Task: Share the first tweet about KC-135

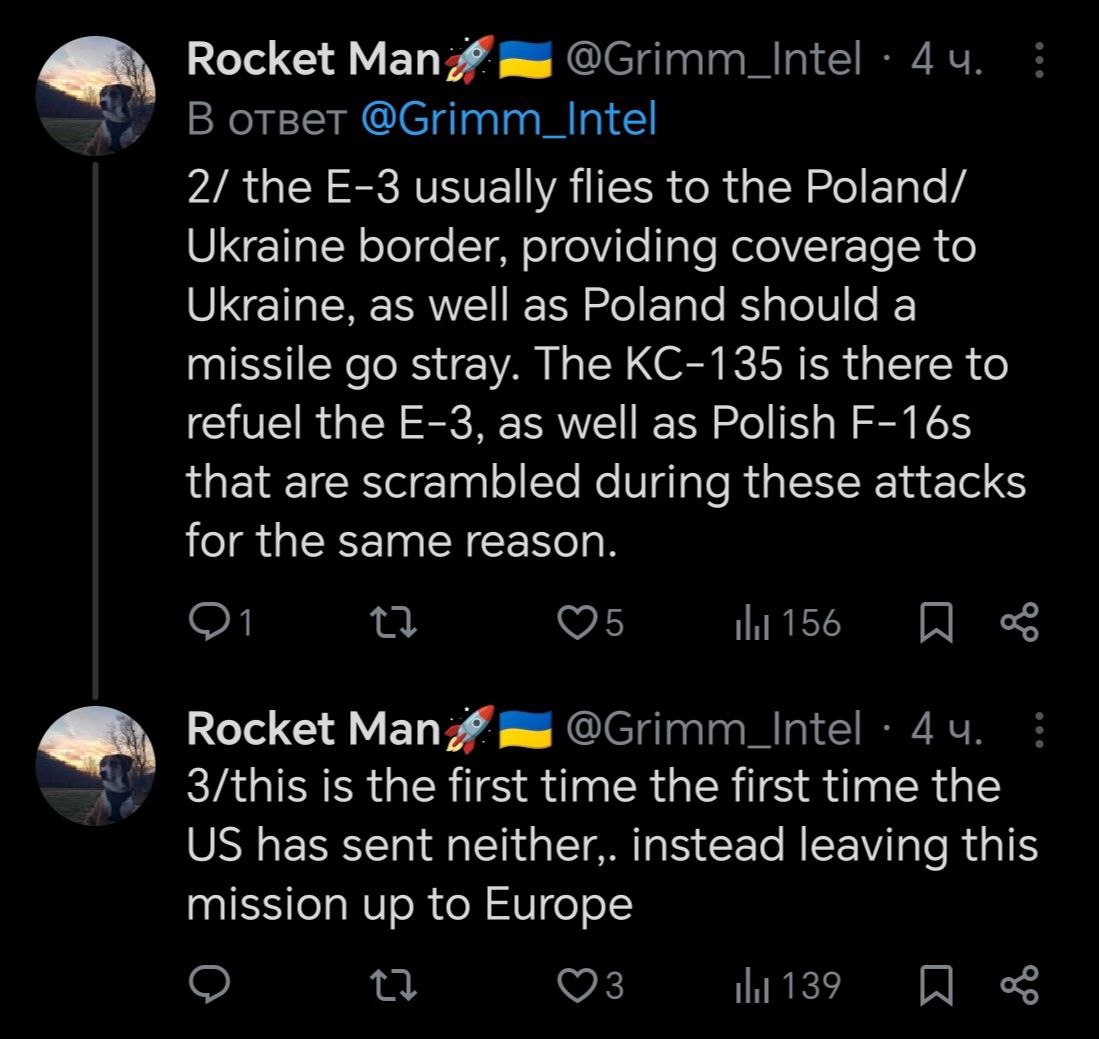Action: point(1020,624)
